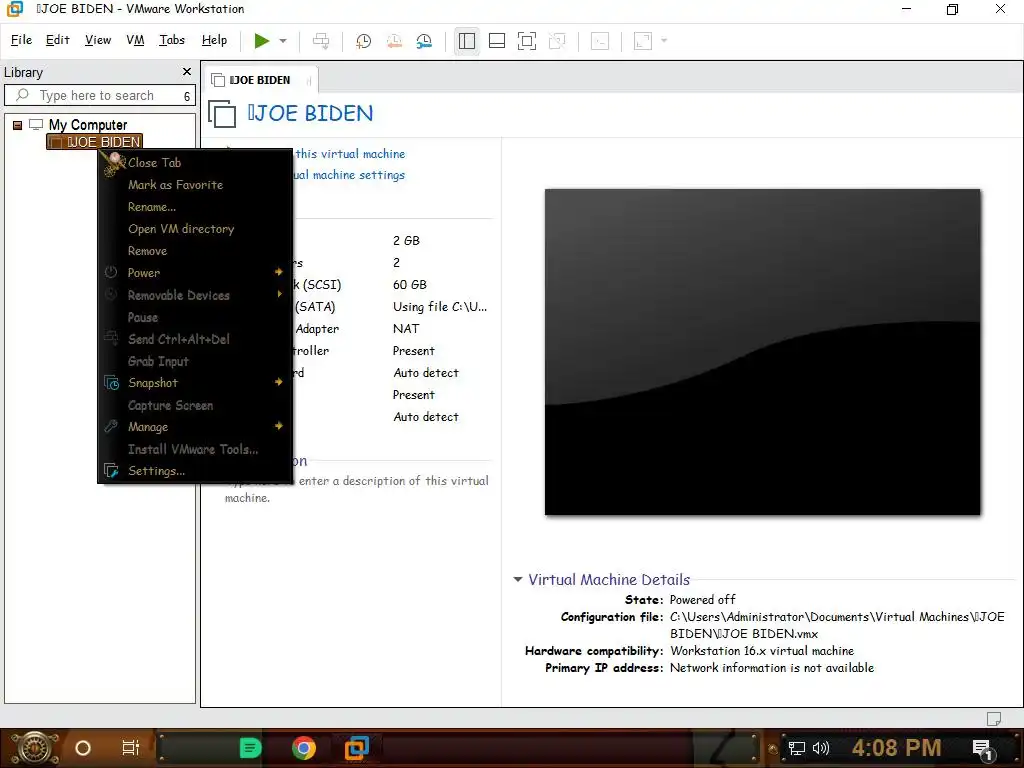
Task: Click the Manage wrench icon in context menu
Action: (x=112, y=426)
